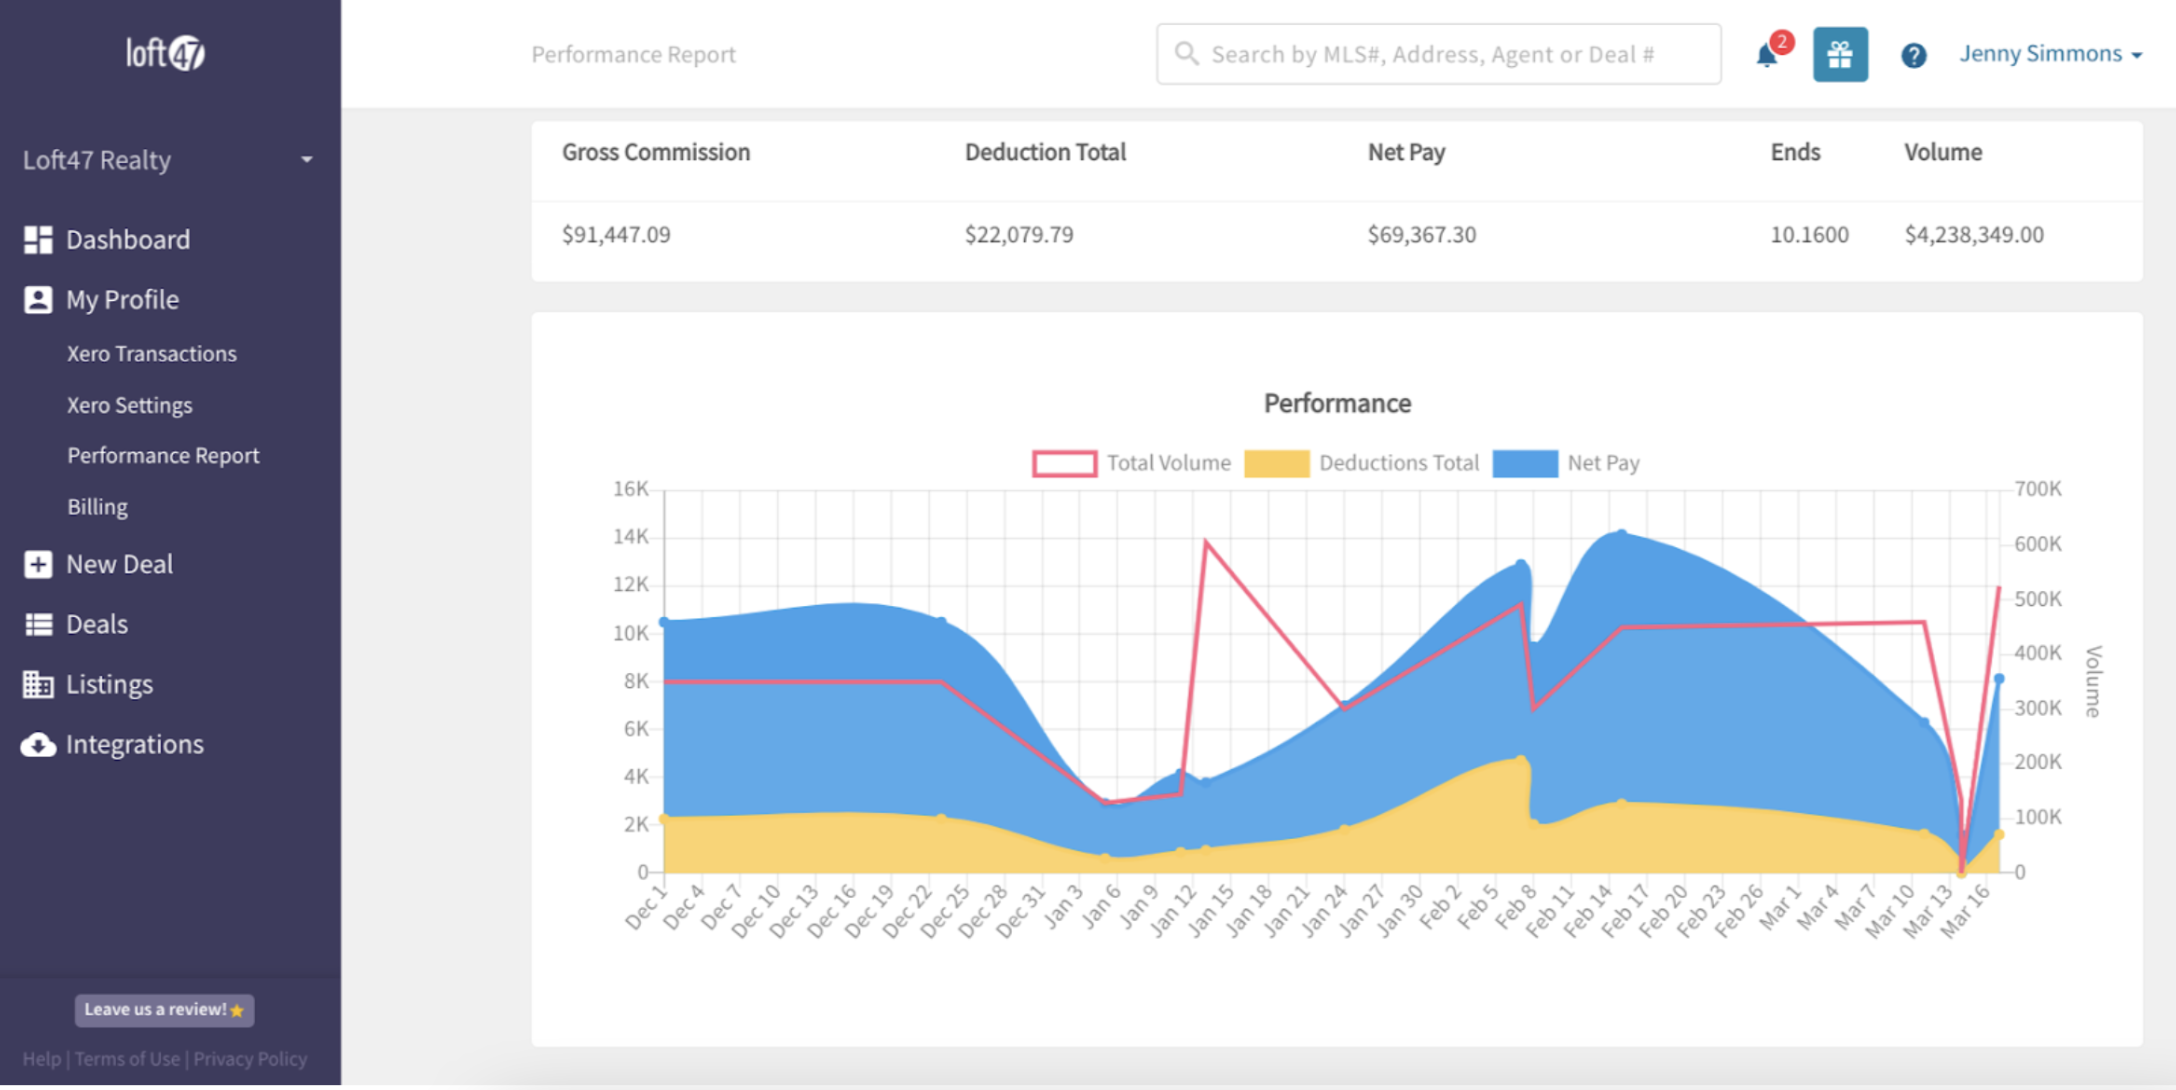The width and height of the screenshot is (2176, 1090).
Task: Click the $69,367.30 net pay value
Action: coord(1422,235)
